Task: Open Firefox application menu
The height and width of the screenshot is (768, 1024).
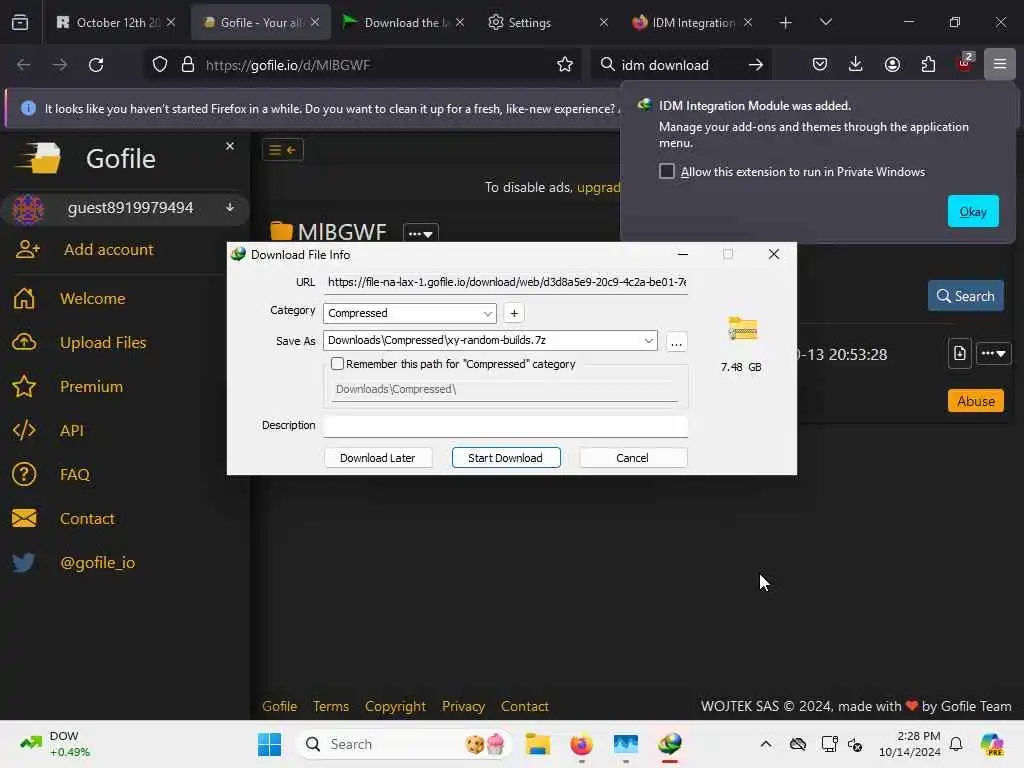Action: [1000, 64]
